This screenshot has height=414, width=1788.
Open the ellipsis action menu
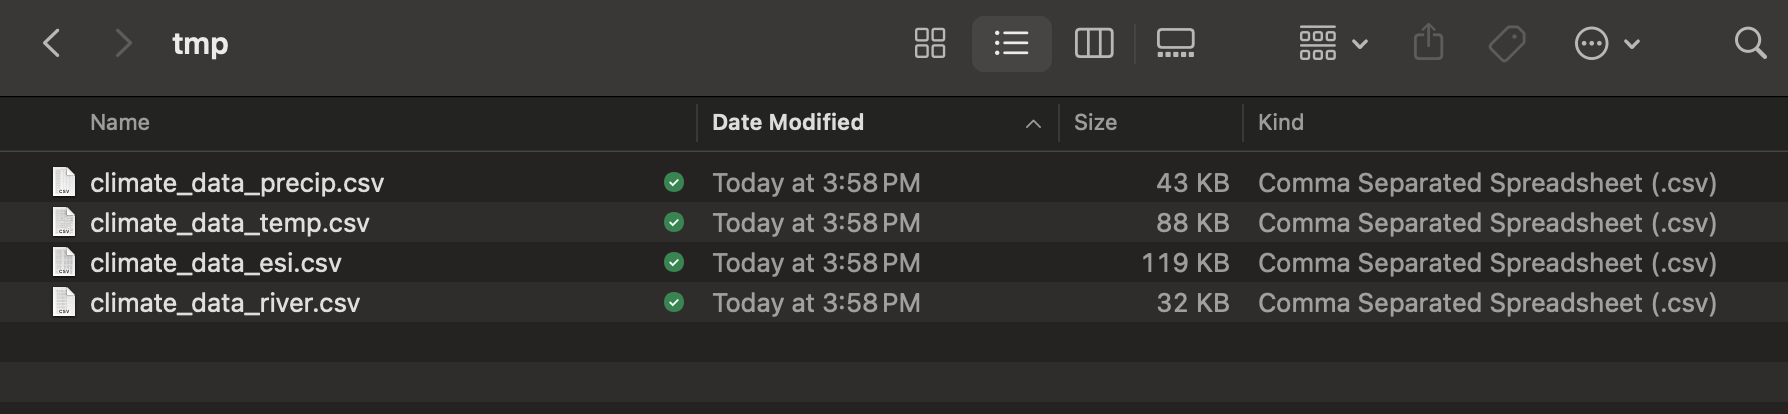pos(1607,43)
